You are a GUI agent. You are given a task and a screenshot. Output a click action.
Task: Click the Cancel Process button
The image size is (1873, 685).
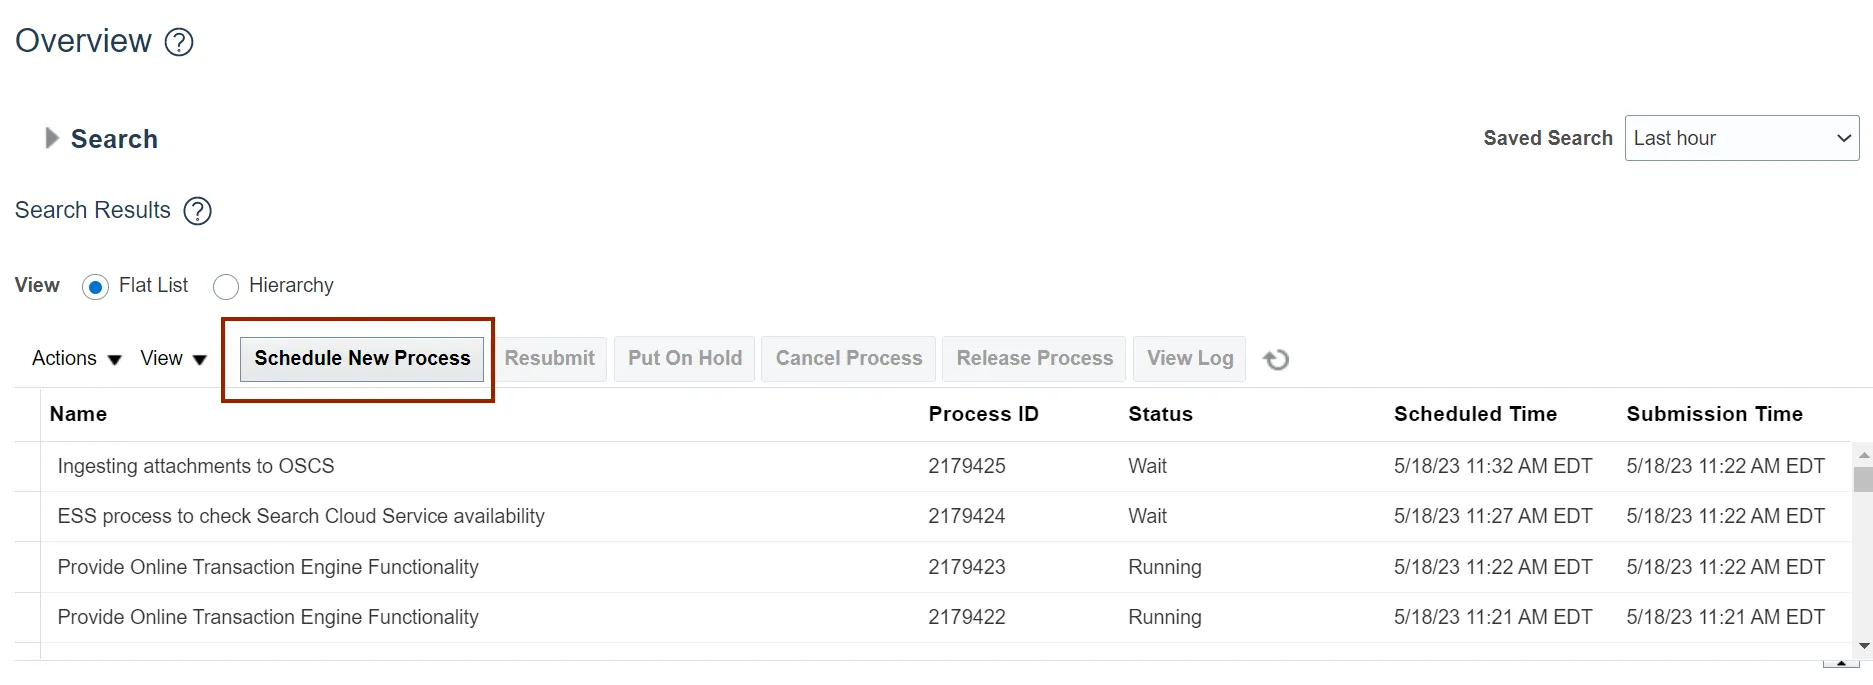[x=848, y=358]
